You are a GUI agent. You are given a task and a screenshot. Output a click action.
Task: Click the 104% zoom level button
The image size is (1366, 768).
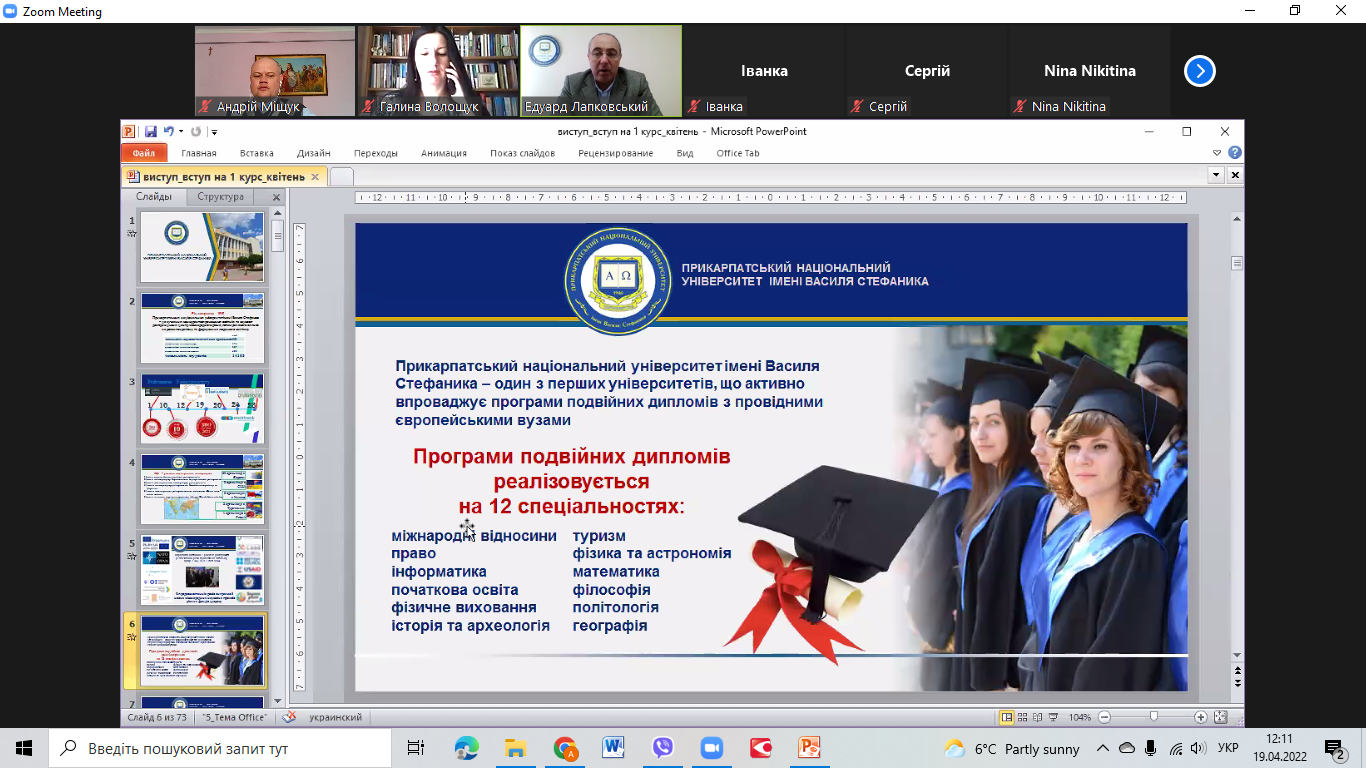click(1080, 718)
